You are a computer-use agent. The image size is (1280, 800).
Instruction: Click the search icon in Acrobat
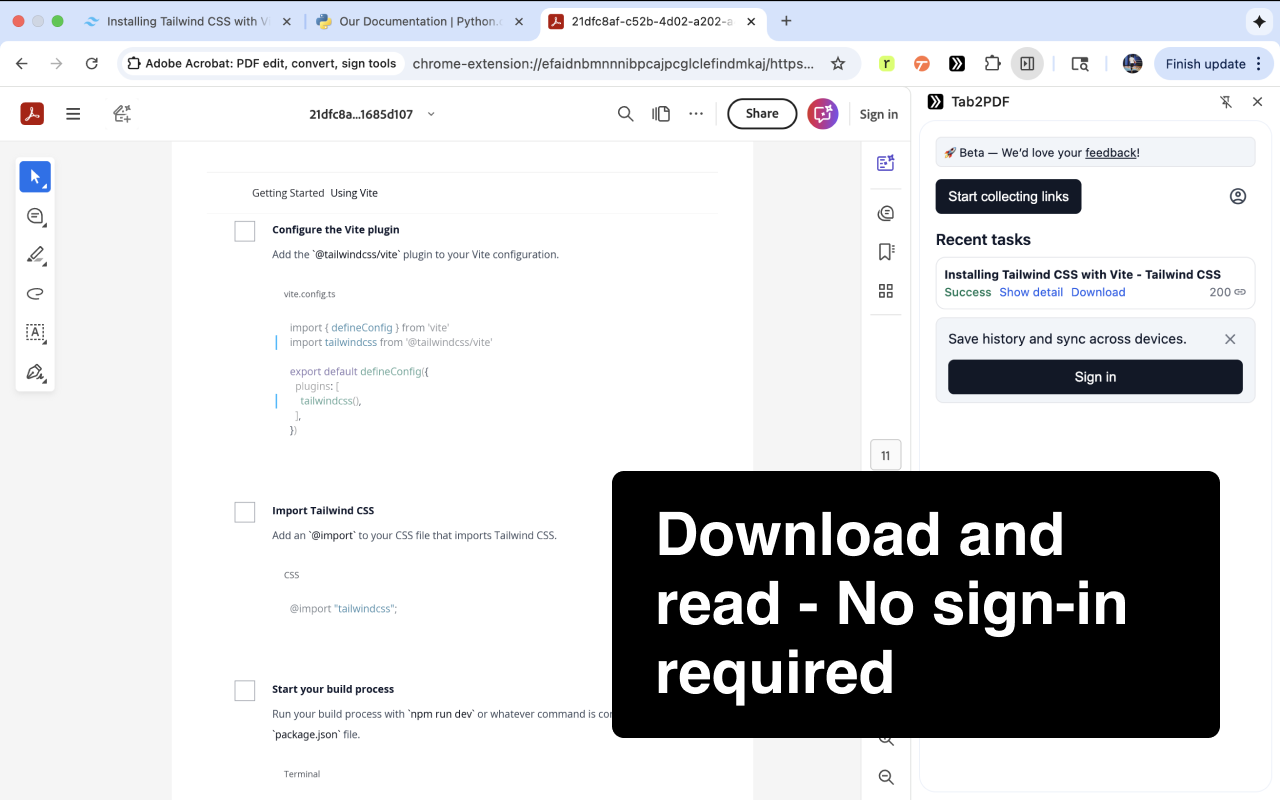click(625, 114)
